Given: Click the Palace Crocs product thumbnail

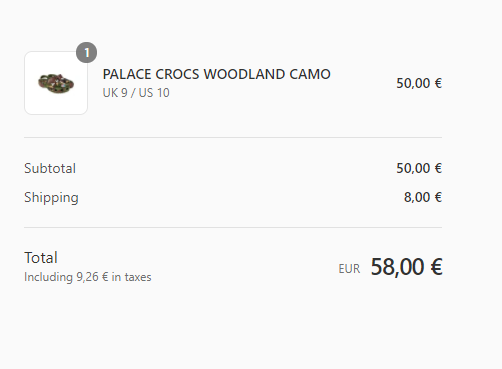Looking at the screenshot, I should click(x=56, y=83).
